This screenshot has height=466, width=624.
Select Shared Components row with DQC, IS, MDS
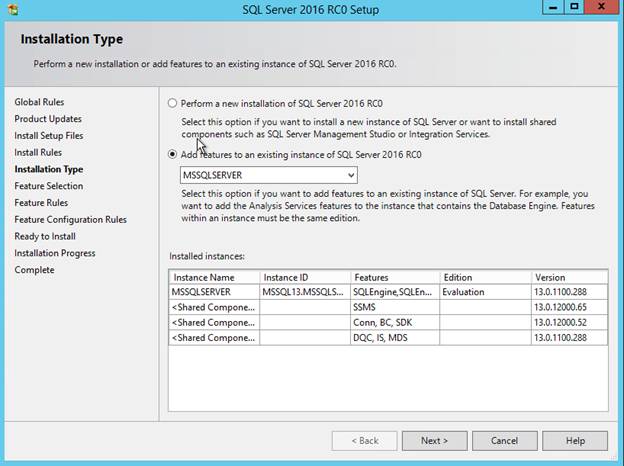click(388, 338)
